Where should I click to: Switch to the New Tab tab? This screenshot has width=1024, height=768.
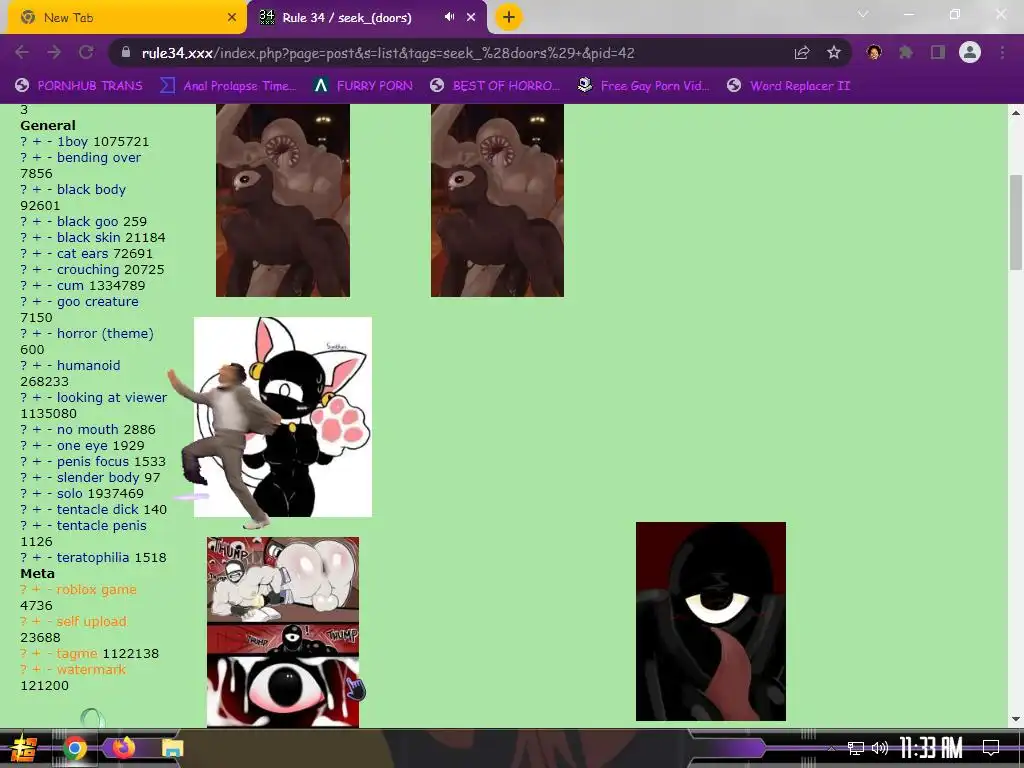(127, 18)
